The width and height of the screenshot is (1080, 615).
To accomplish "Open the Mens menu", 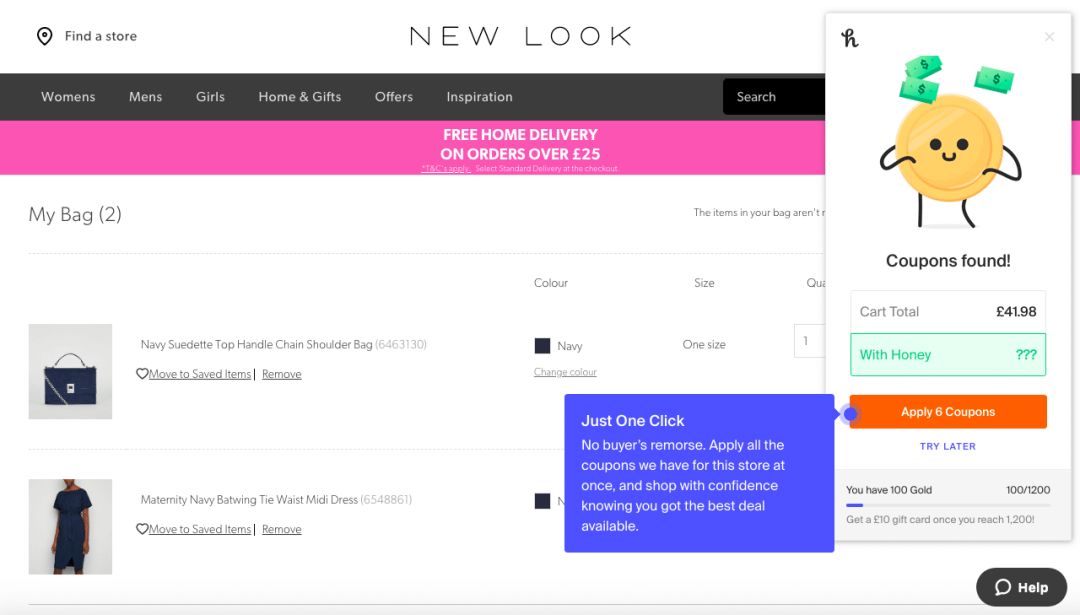I will [x=145, y=96].
